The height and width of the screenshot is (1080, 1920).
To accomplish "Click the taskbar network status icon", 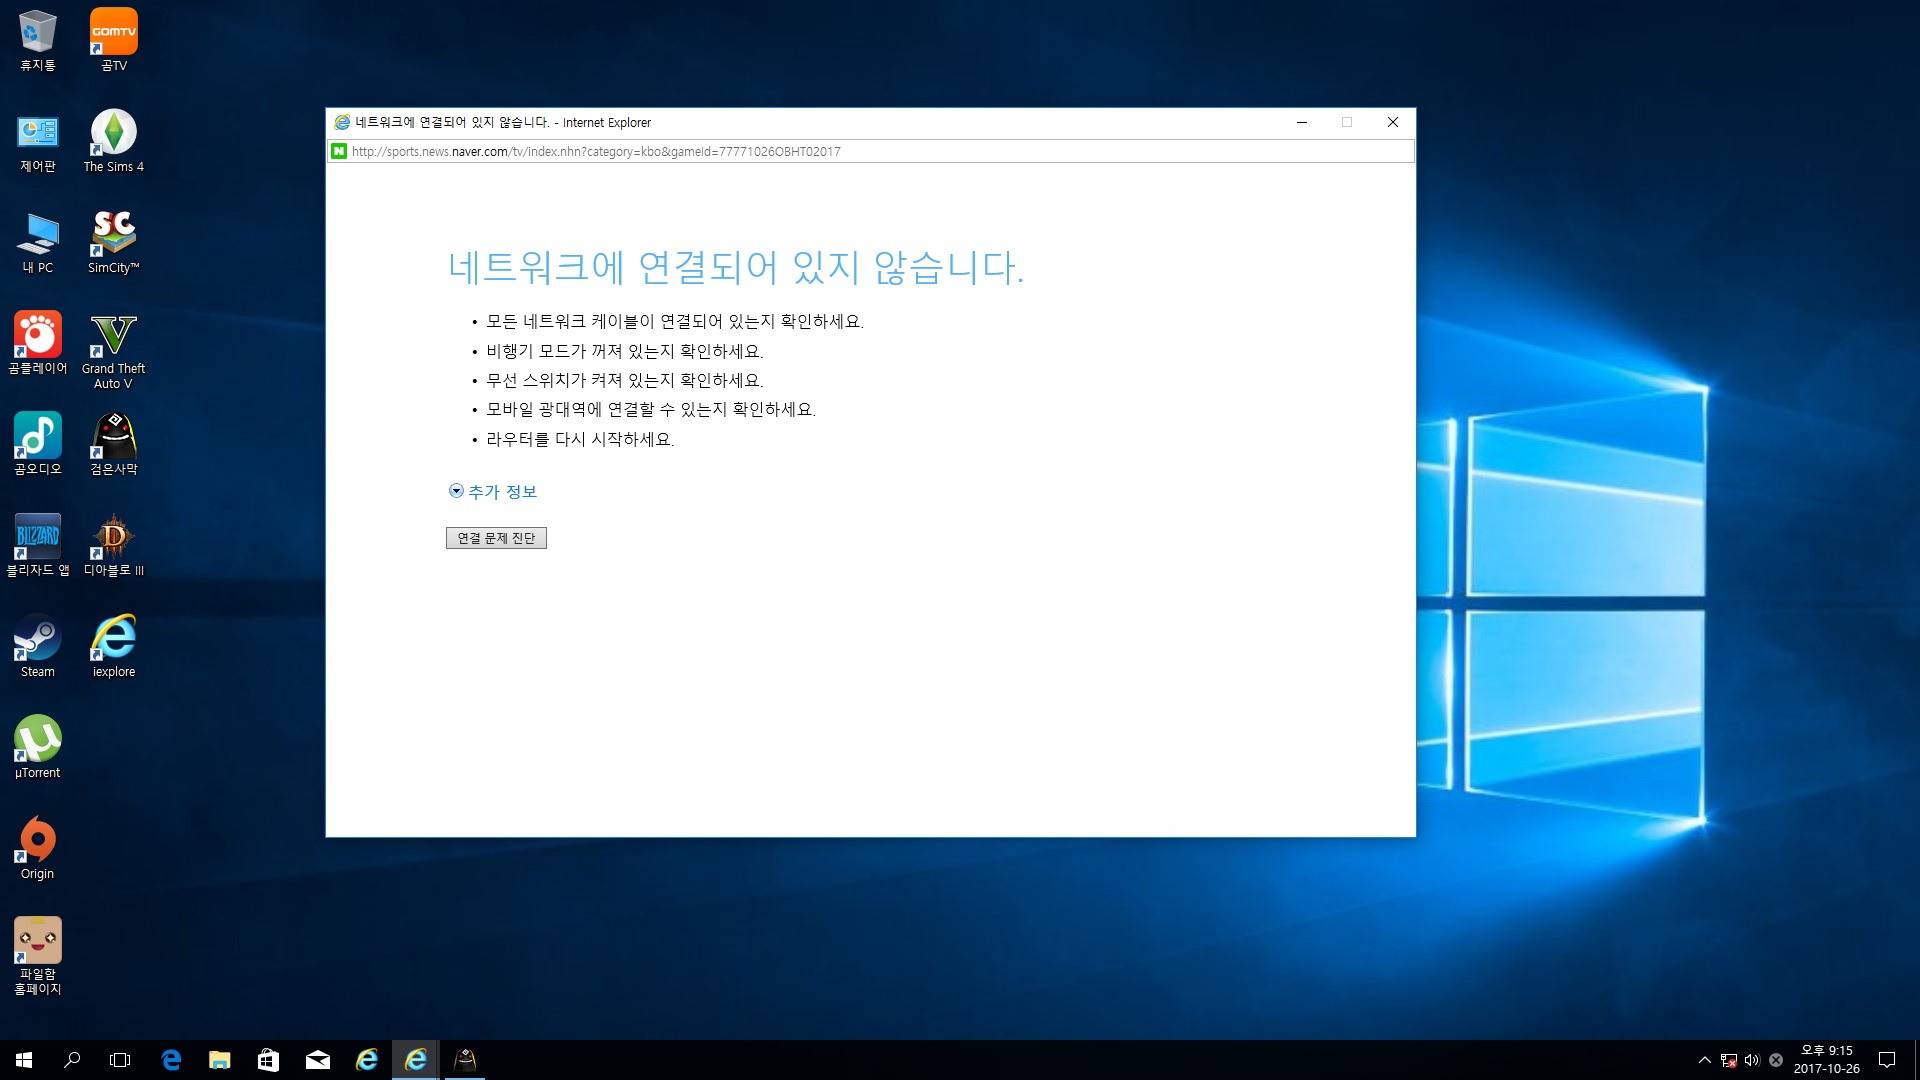I will point(1728,1060).
